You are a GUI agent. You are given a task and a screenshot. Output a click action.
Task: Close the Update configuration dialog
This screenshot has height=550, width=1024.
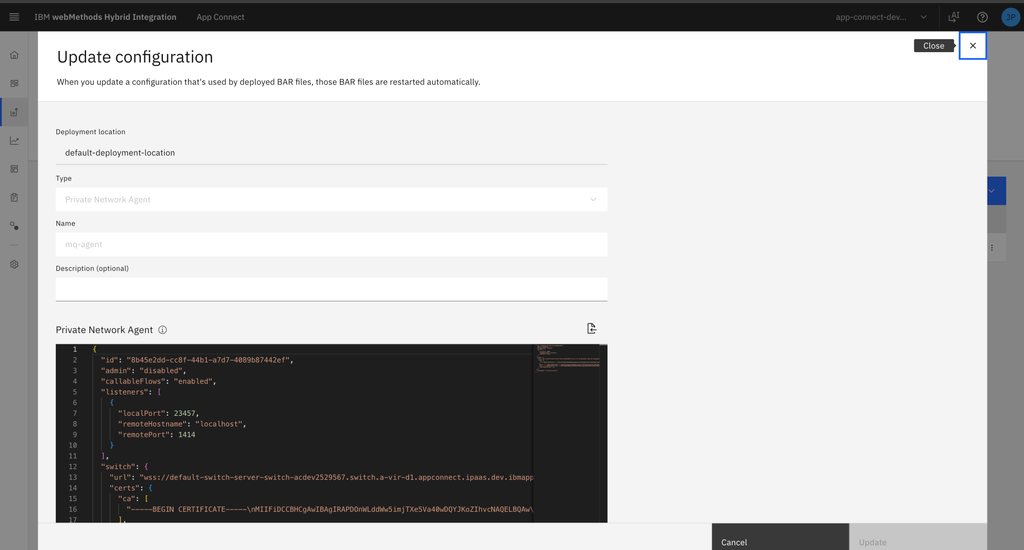pyautogui.click(x=973, y=46)
